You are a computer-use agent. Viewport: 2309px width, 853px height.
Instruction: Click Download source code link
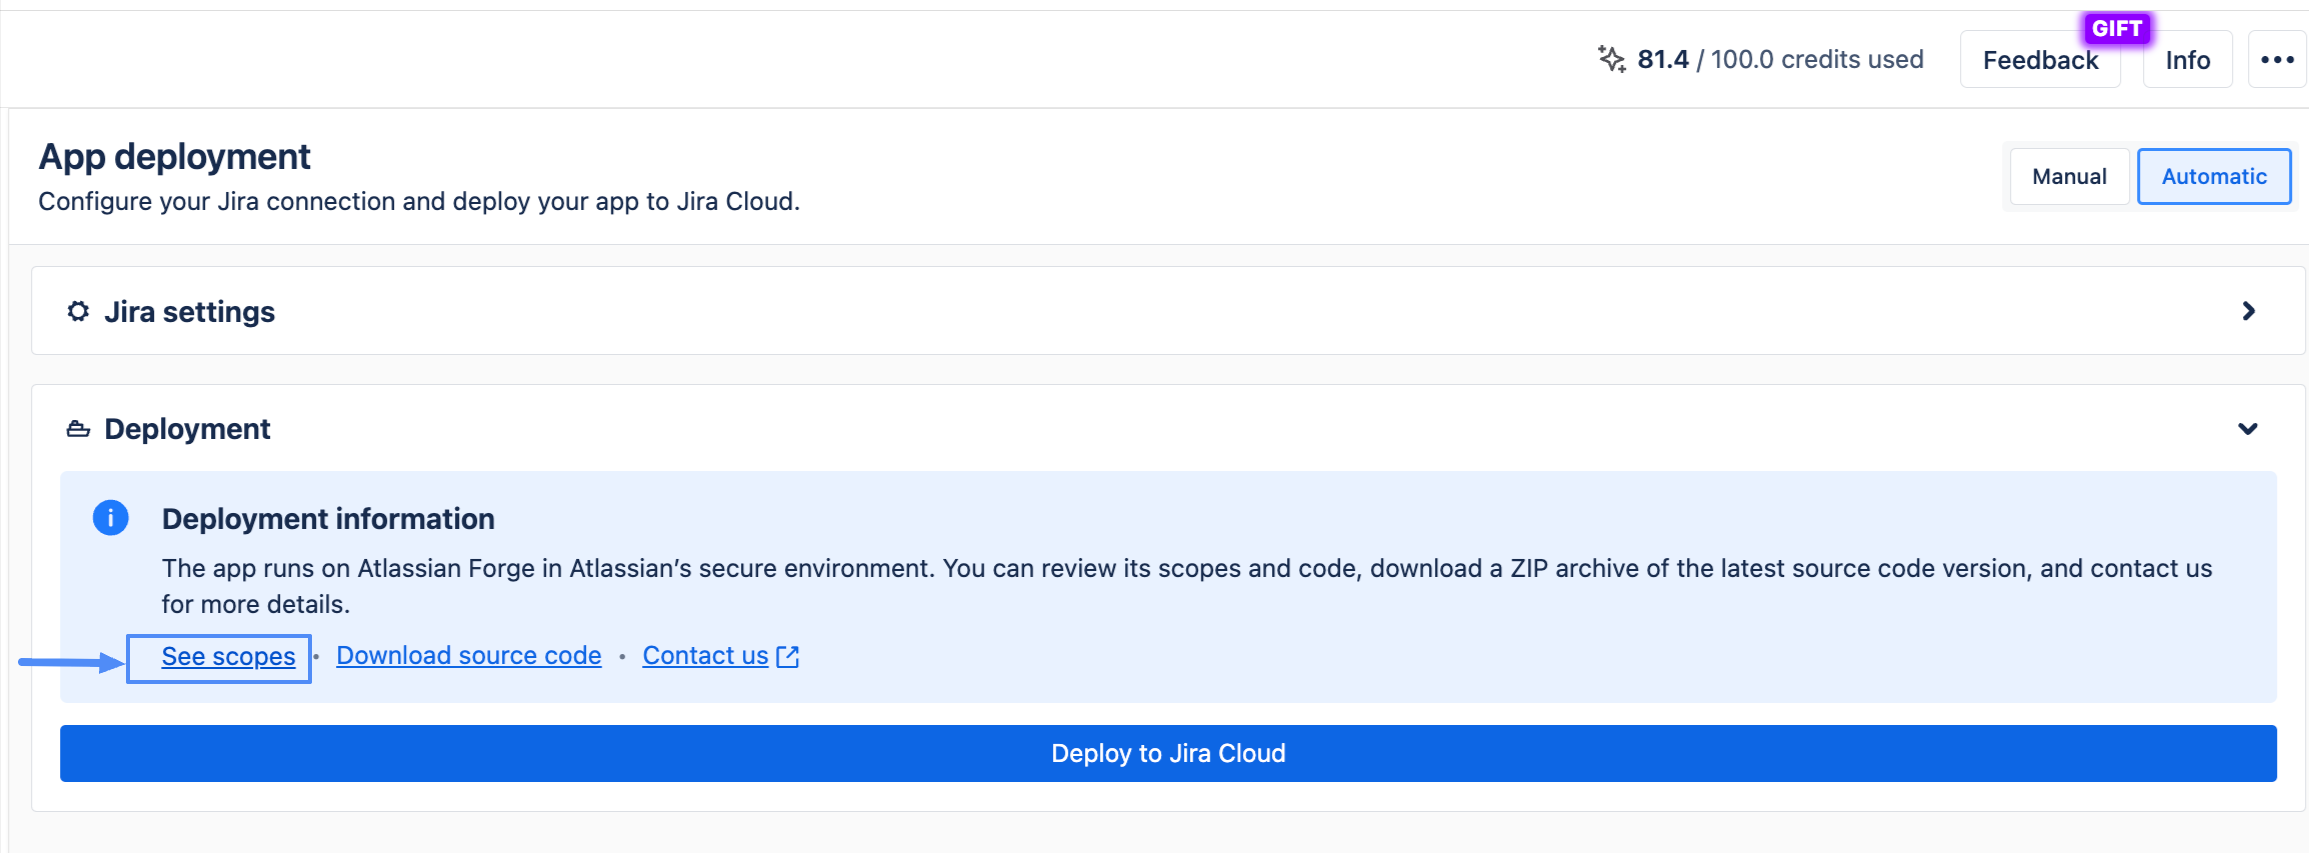[468, 656]
